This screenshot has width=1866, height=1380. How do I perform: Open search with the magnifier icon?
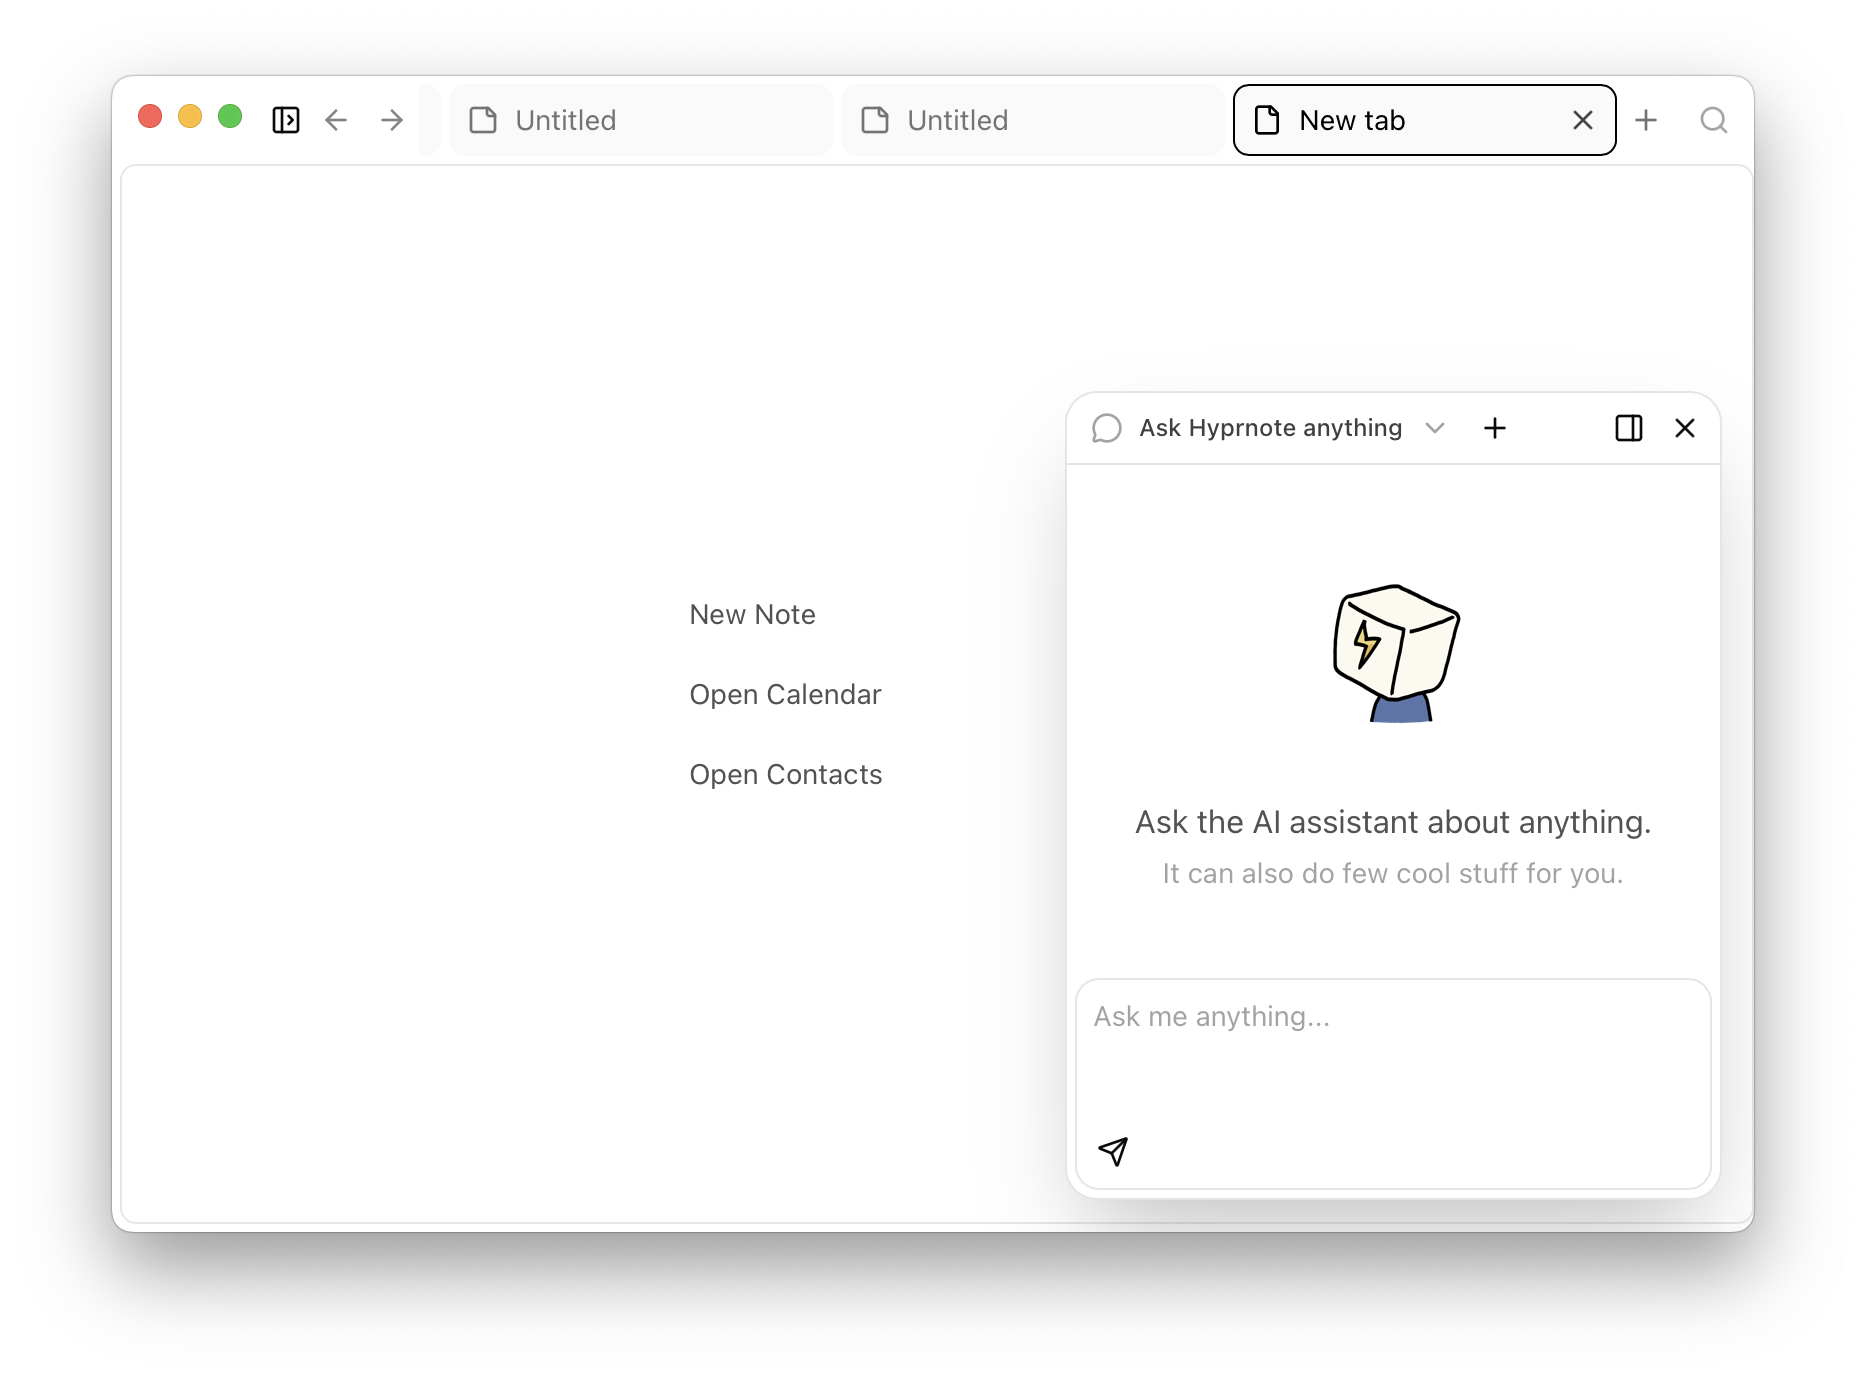pos(1714,120)
